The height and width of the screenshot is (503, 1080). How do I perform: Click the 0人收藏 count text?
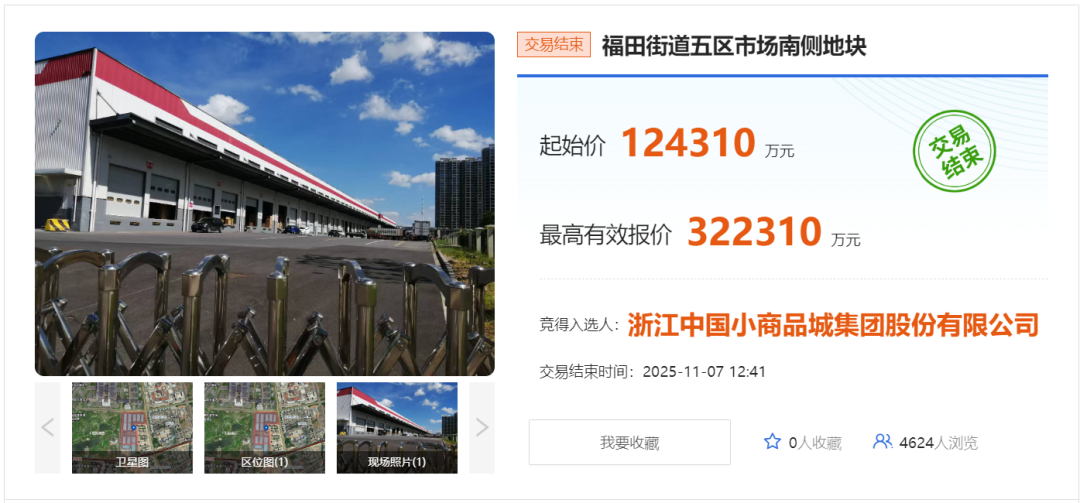pos(815,442)
